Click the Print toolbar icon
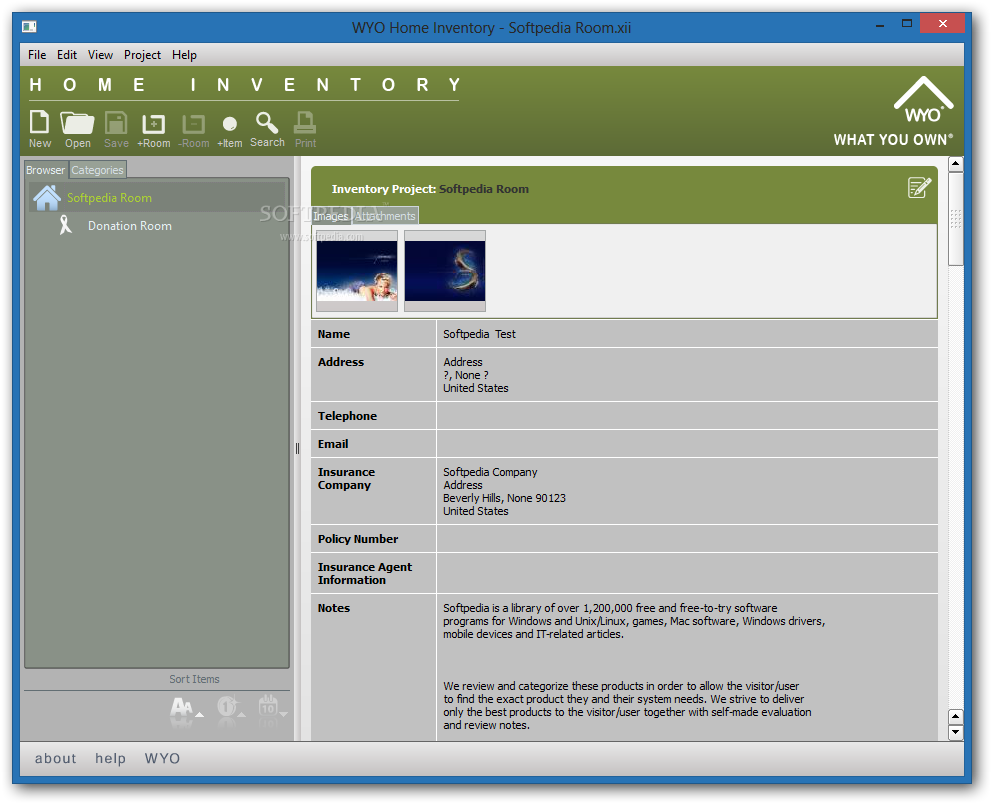992x804 pixels. pos(305,129)
